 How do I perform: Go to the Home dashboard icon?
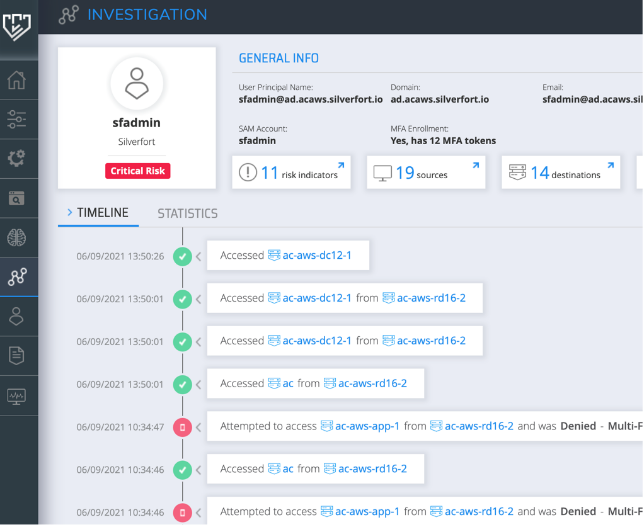17,81
